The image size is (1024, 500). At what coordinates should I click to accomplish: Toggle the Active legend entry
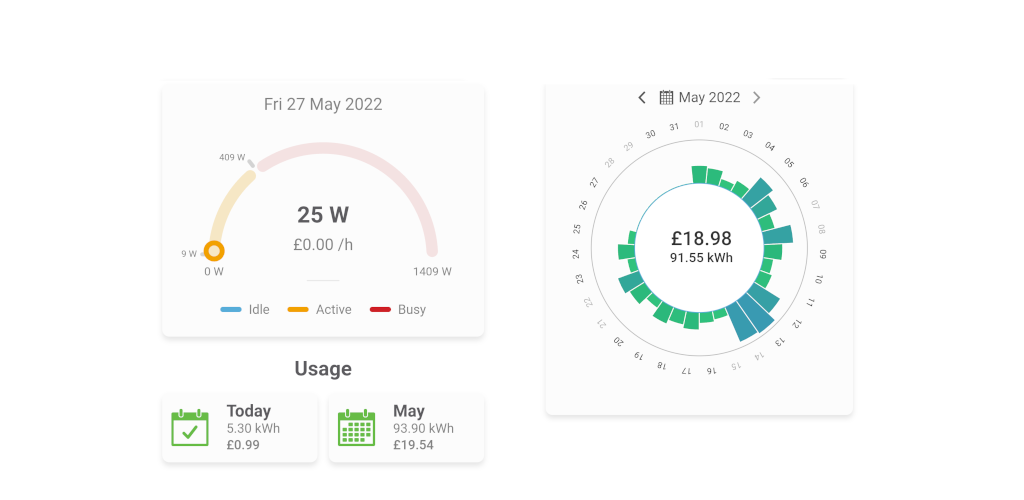[319, 309]
